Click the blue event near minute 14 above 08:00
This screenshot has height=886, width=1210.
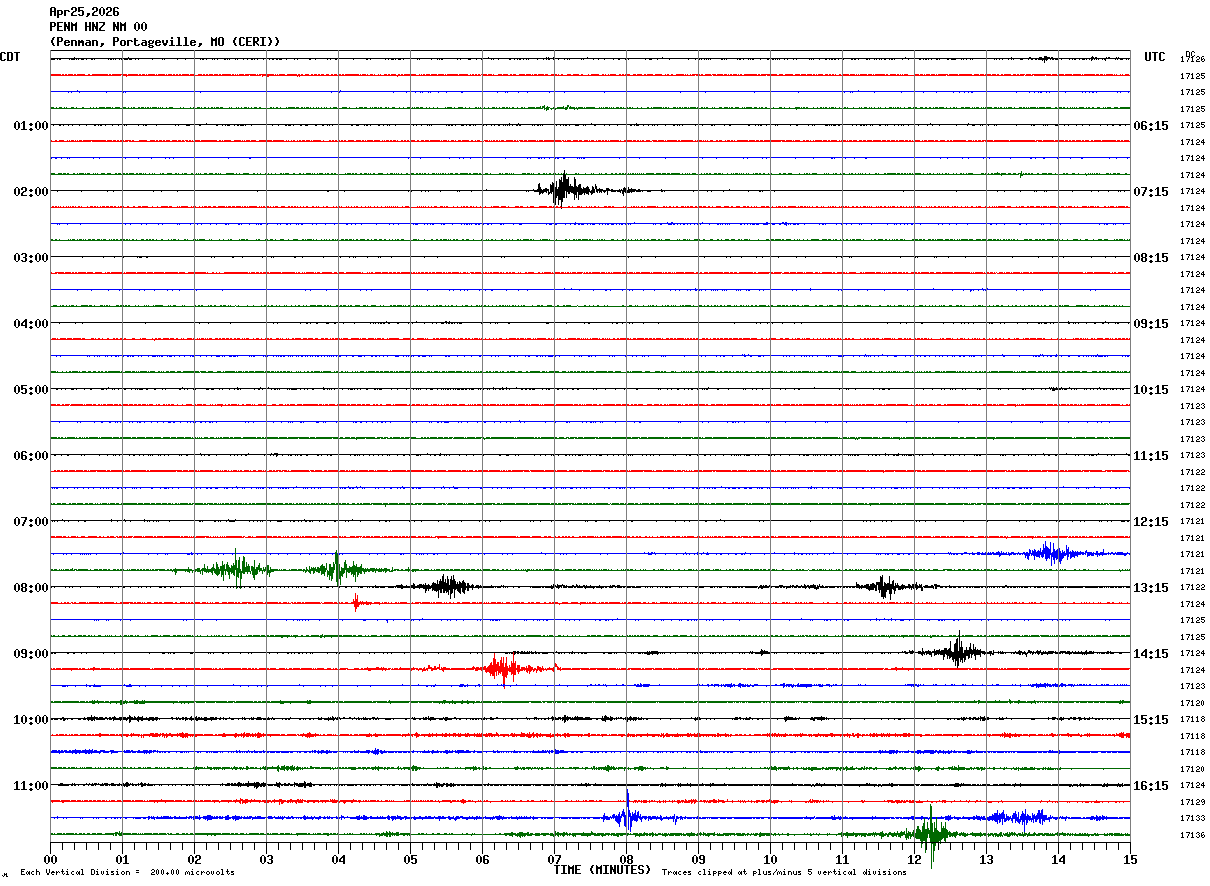[1052, 552]
